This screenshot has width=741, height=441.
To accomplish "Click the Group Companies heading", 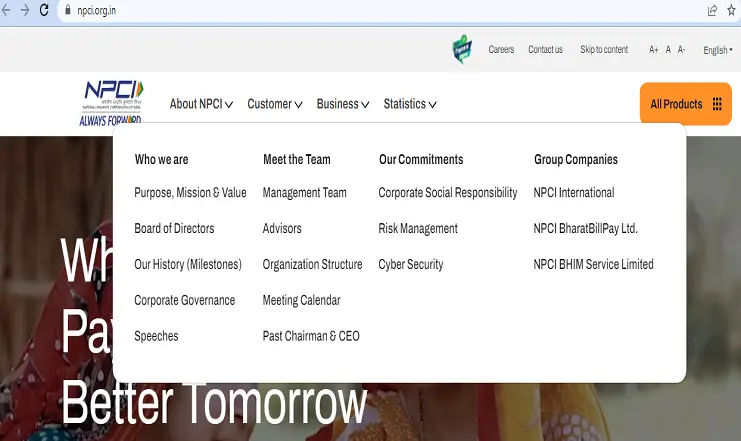I will click(576, 160).
